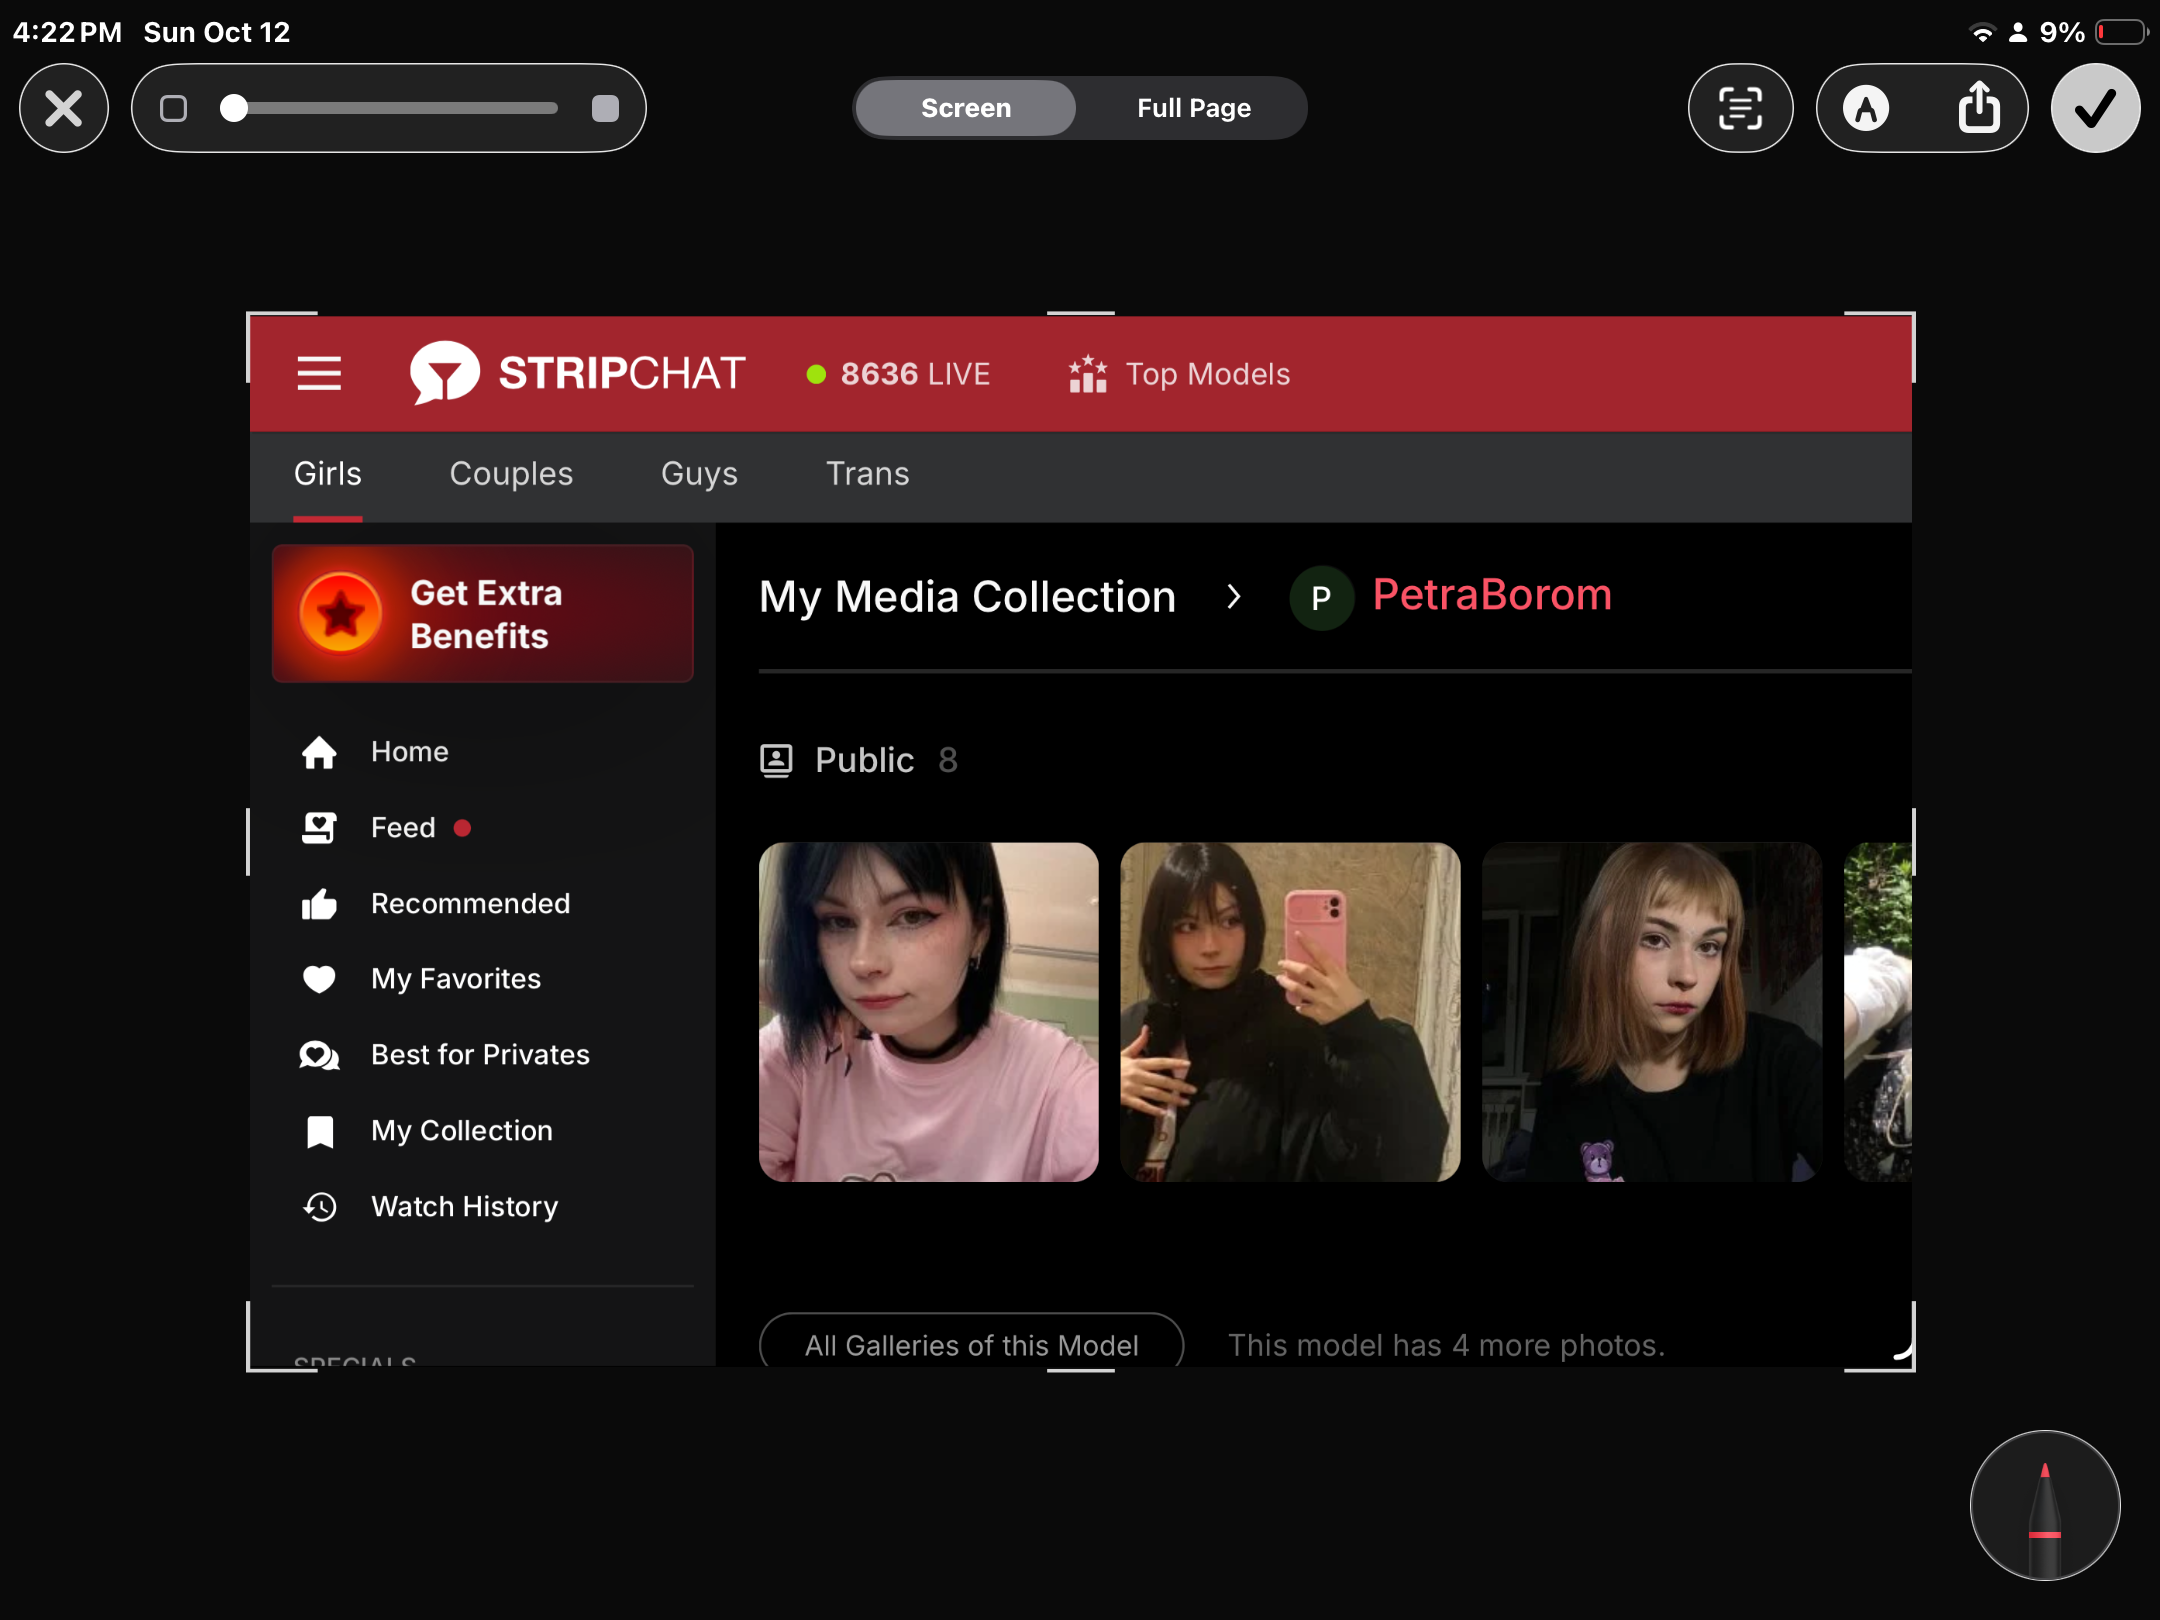Open the Stripchat hamburger menu
Screen dimensions: 2160x1620
tap(319, 374)
